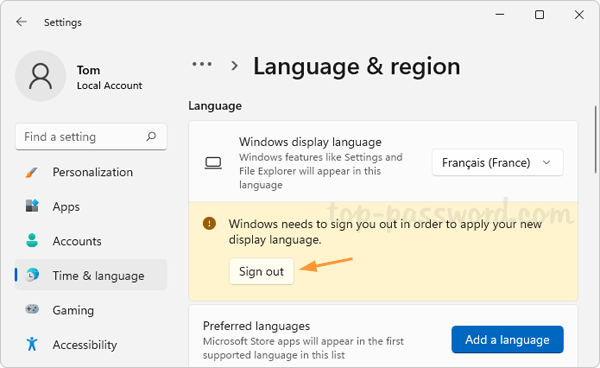
Task: Click the Accounts person icon
Action: pyautogui.click(x=32, y=240)
